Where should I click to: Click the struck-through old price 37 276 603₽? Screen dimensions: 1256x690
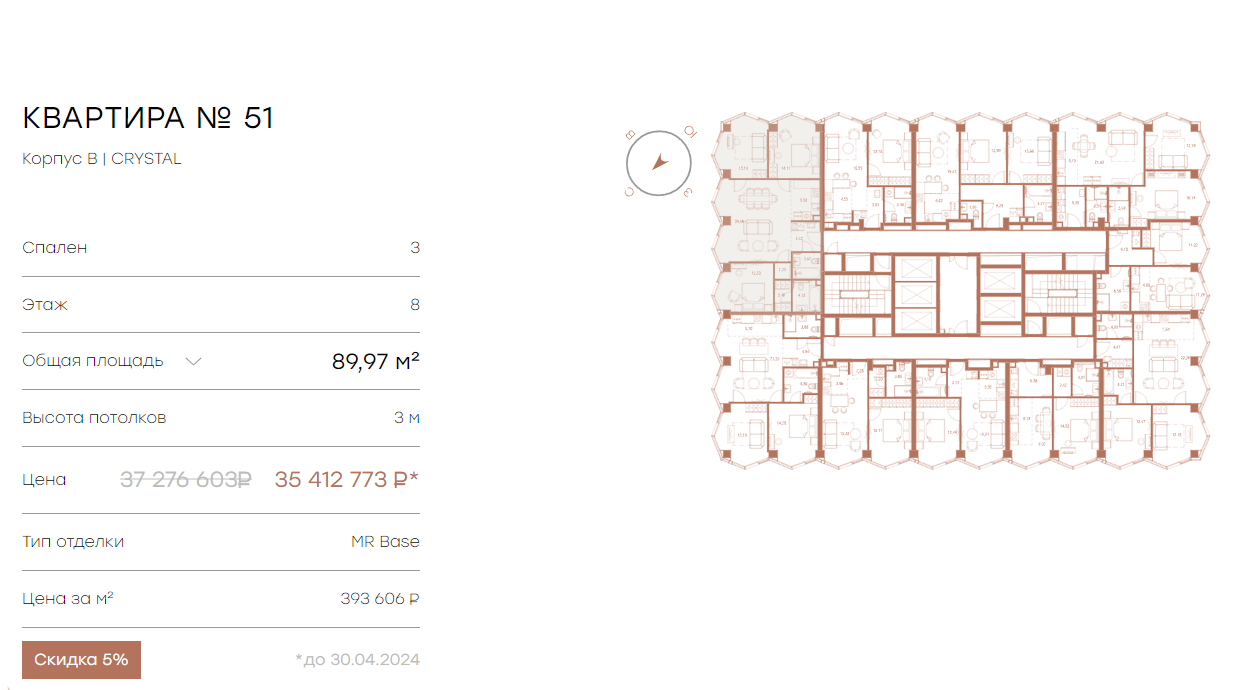coord(186,480)
